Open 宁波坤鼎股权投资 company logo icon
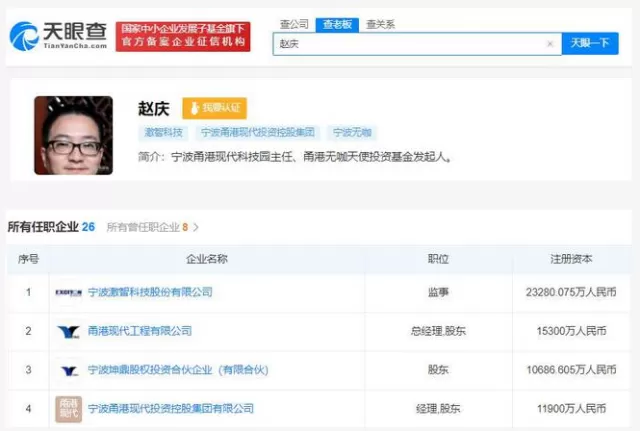The height and width of the screenshot is (431, 640). [x=69, y=370]
